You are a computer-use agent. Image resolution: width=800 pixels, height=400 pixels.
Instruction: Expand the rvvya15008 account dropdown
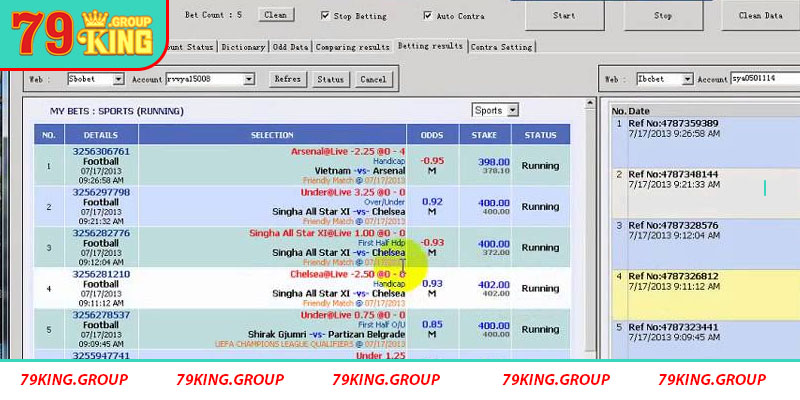coord(249,79)
